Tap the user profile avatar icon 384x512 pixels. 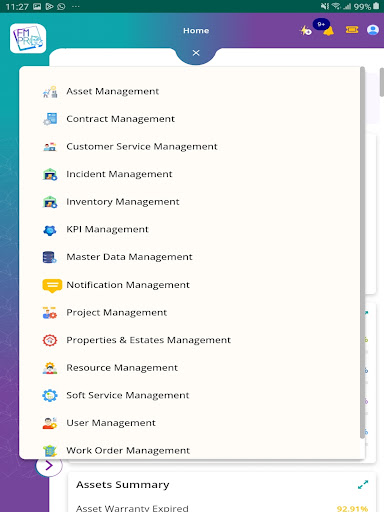[x=373, y=30]
